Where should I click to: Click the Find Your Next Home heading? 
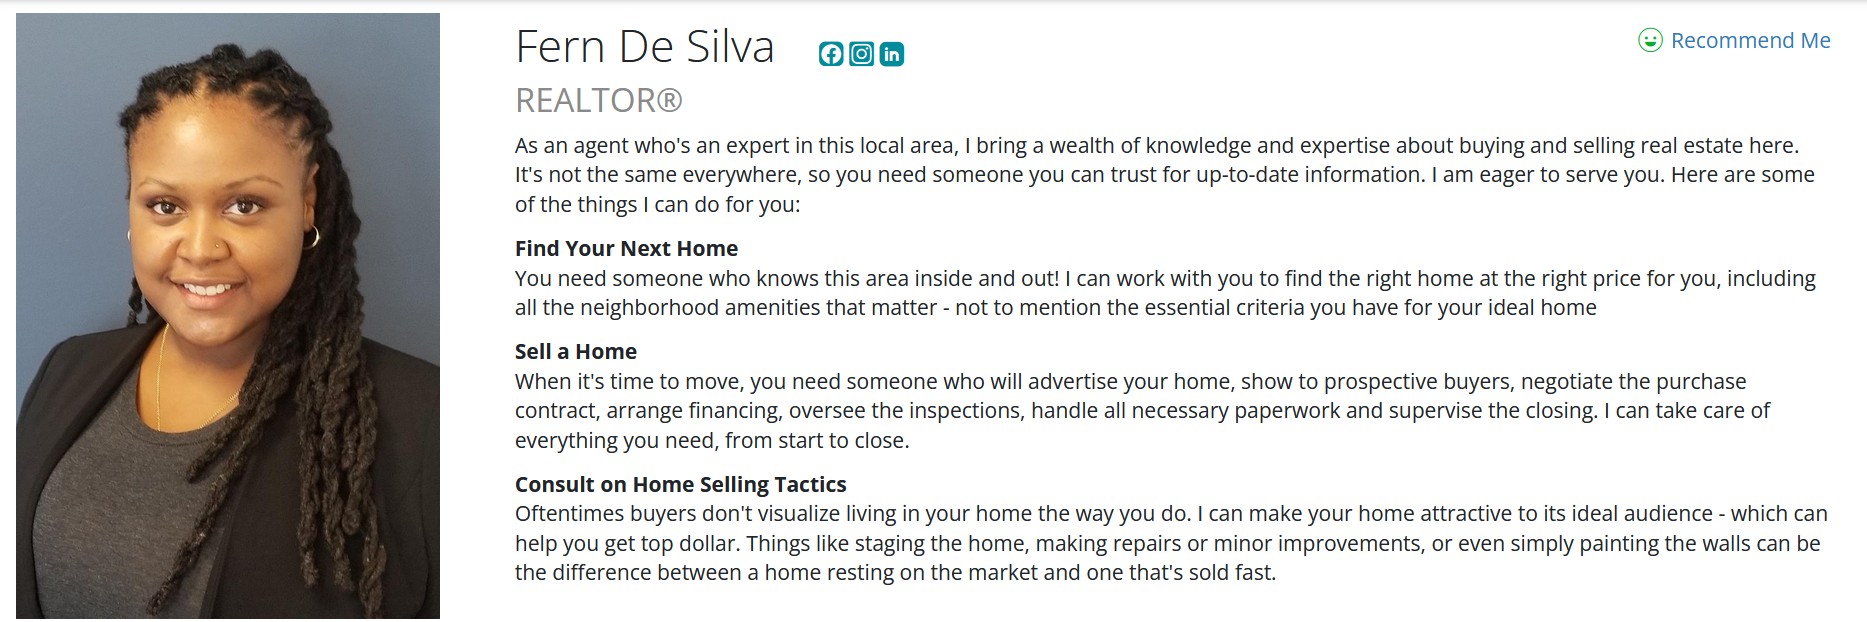[626, 248]
